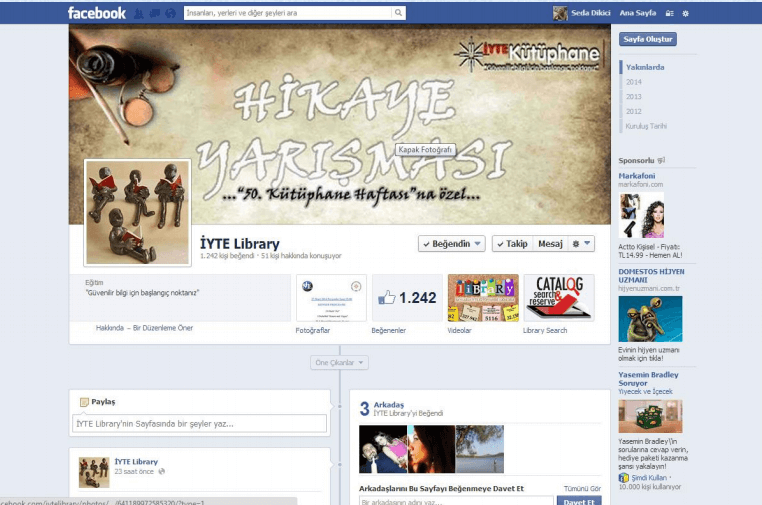This screenshot has height=505, width=762.
Task: Open Markafoni sponsored link
Action: pos(637,175)
